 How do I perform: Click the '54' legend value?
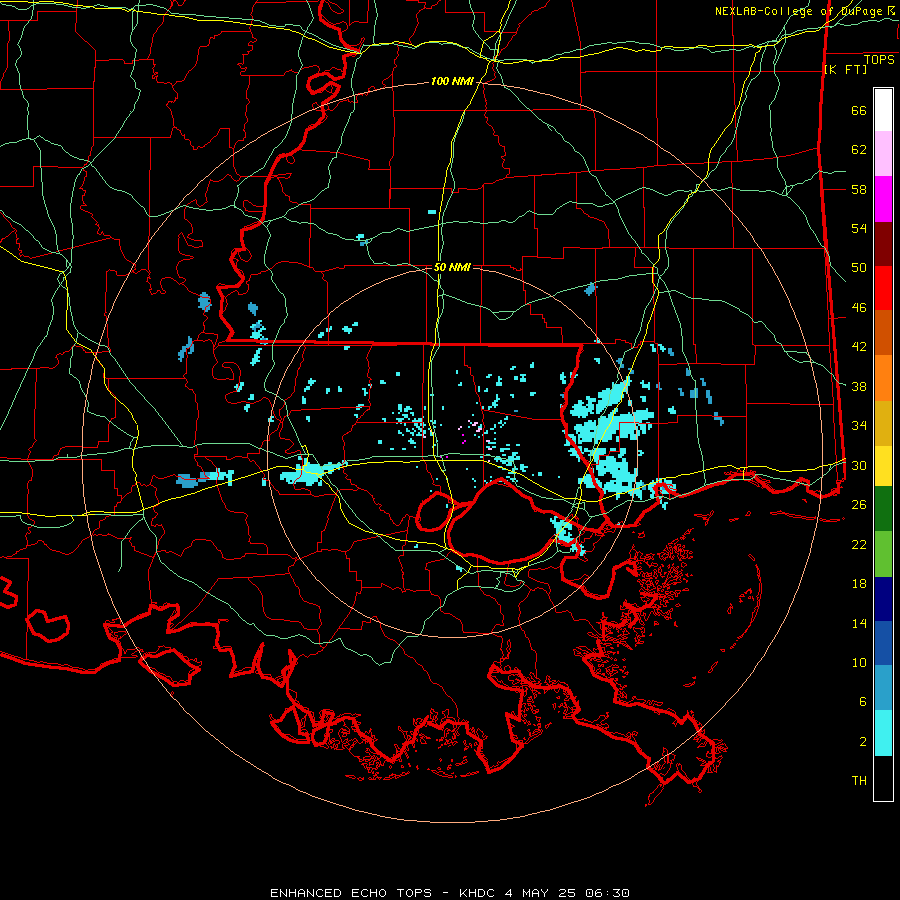[x=859, y=228]
